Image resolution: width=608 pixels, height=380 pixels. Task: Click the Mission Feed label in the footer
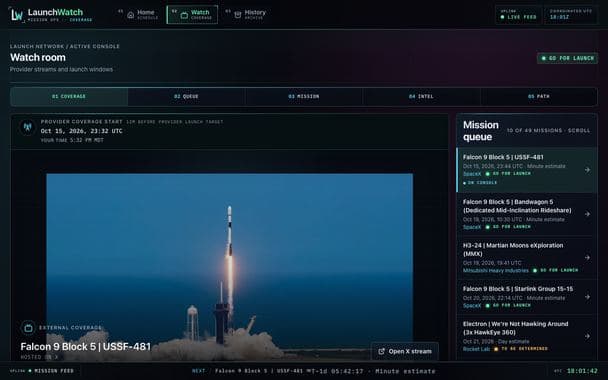54,371
